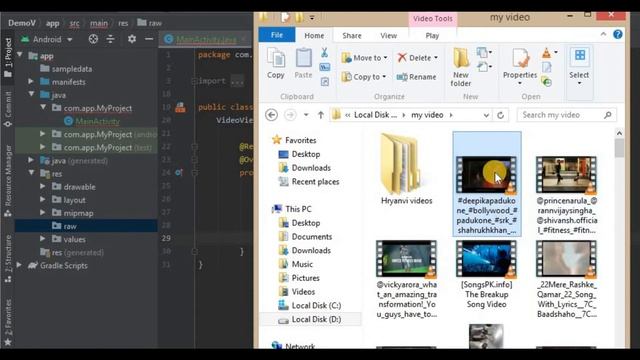Select the Video Tools contextual tab
The height and width of the screenshot is (360, 640).
(433, 19)
